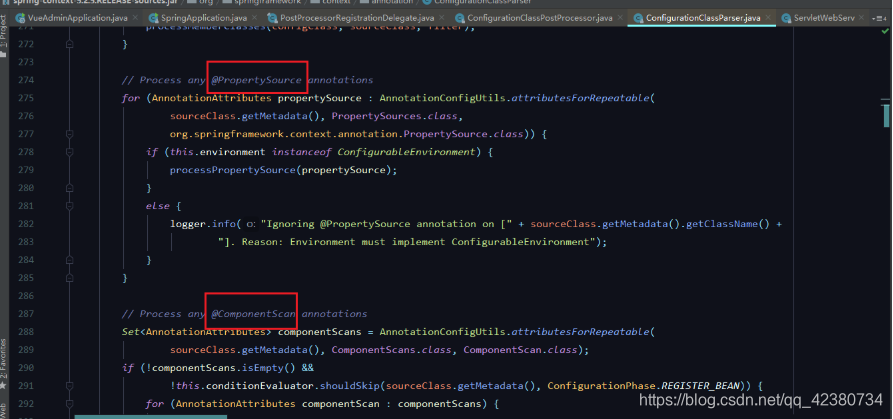
Task: Collapse the else block at line 281
Action: coord(69,206)
